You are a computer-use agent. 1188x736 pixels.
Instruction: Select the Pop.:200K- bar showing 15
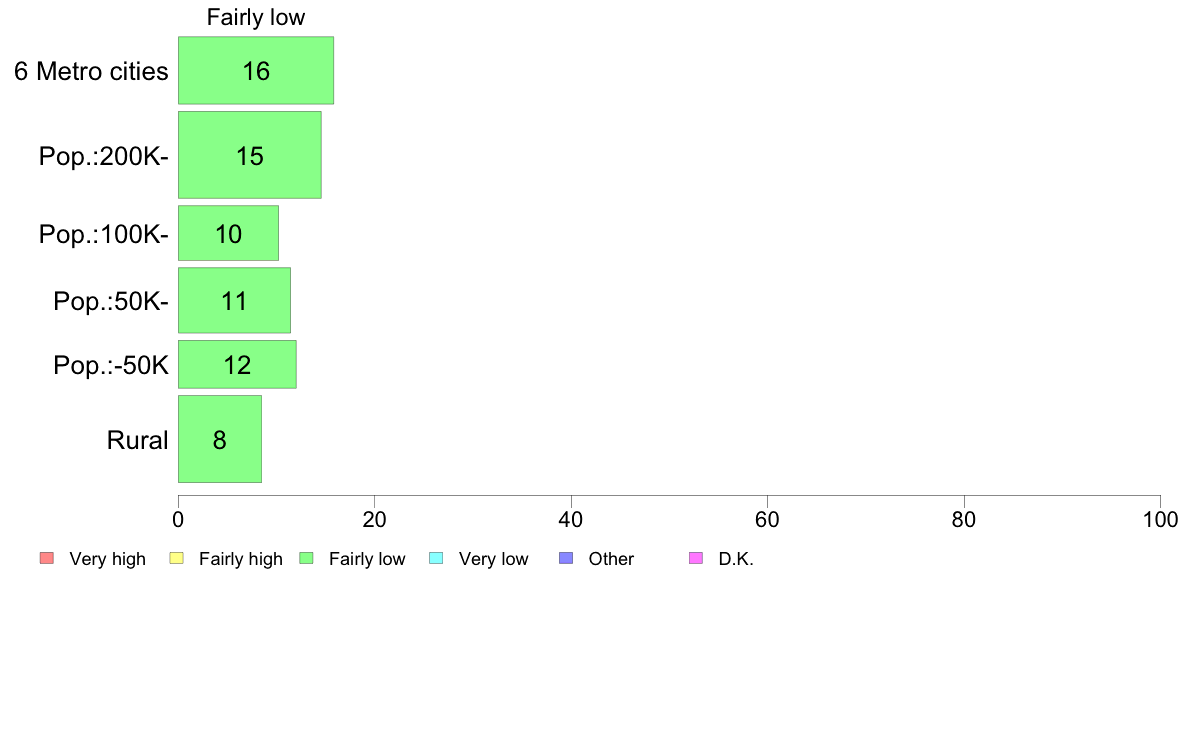[x=250, y=155]
